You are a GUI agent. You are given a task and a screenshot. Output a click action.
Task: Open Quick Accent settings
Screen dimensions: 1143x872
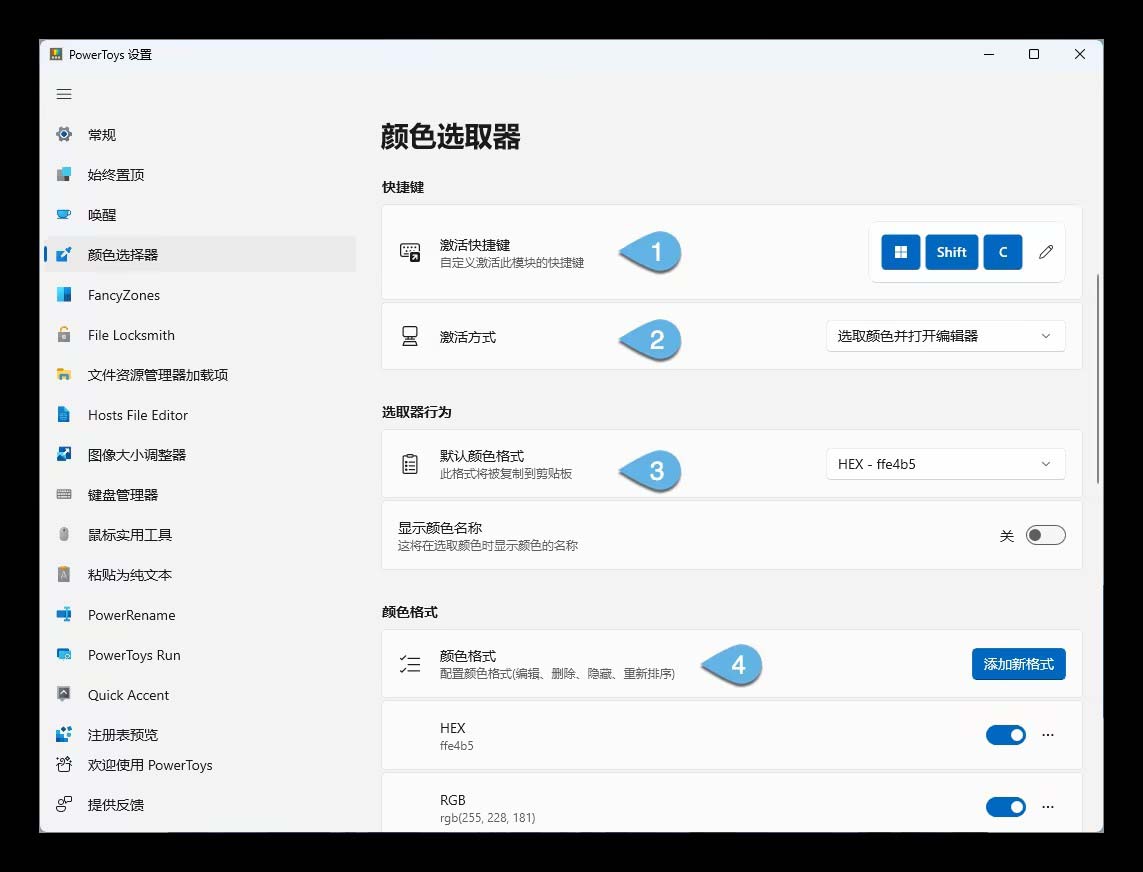(x=200, y=695)
